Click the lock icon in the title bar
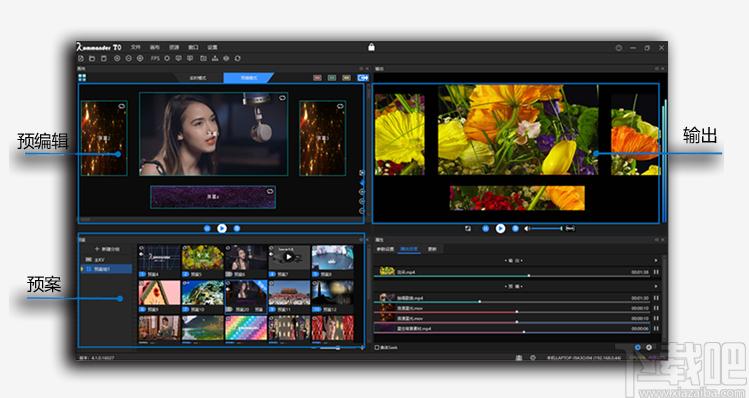The image size is (749, 398). point(371,47)
